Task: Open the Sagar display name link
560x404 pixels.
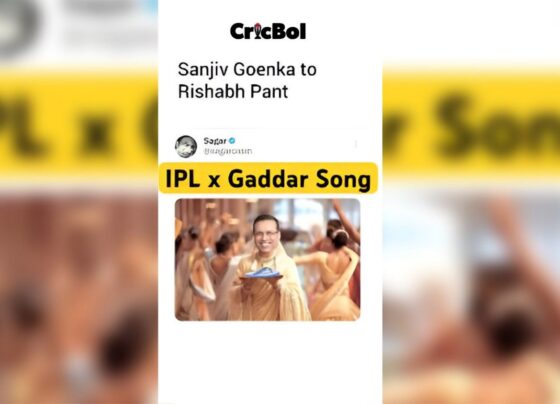Action: [x=215, y=141]
